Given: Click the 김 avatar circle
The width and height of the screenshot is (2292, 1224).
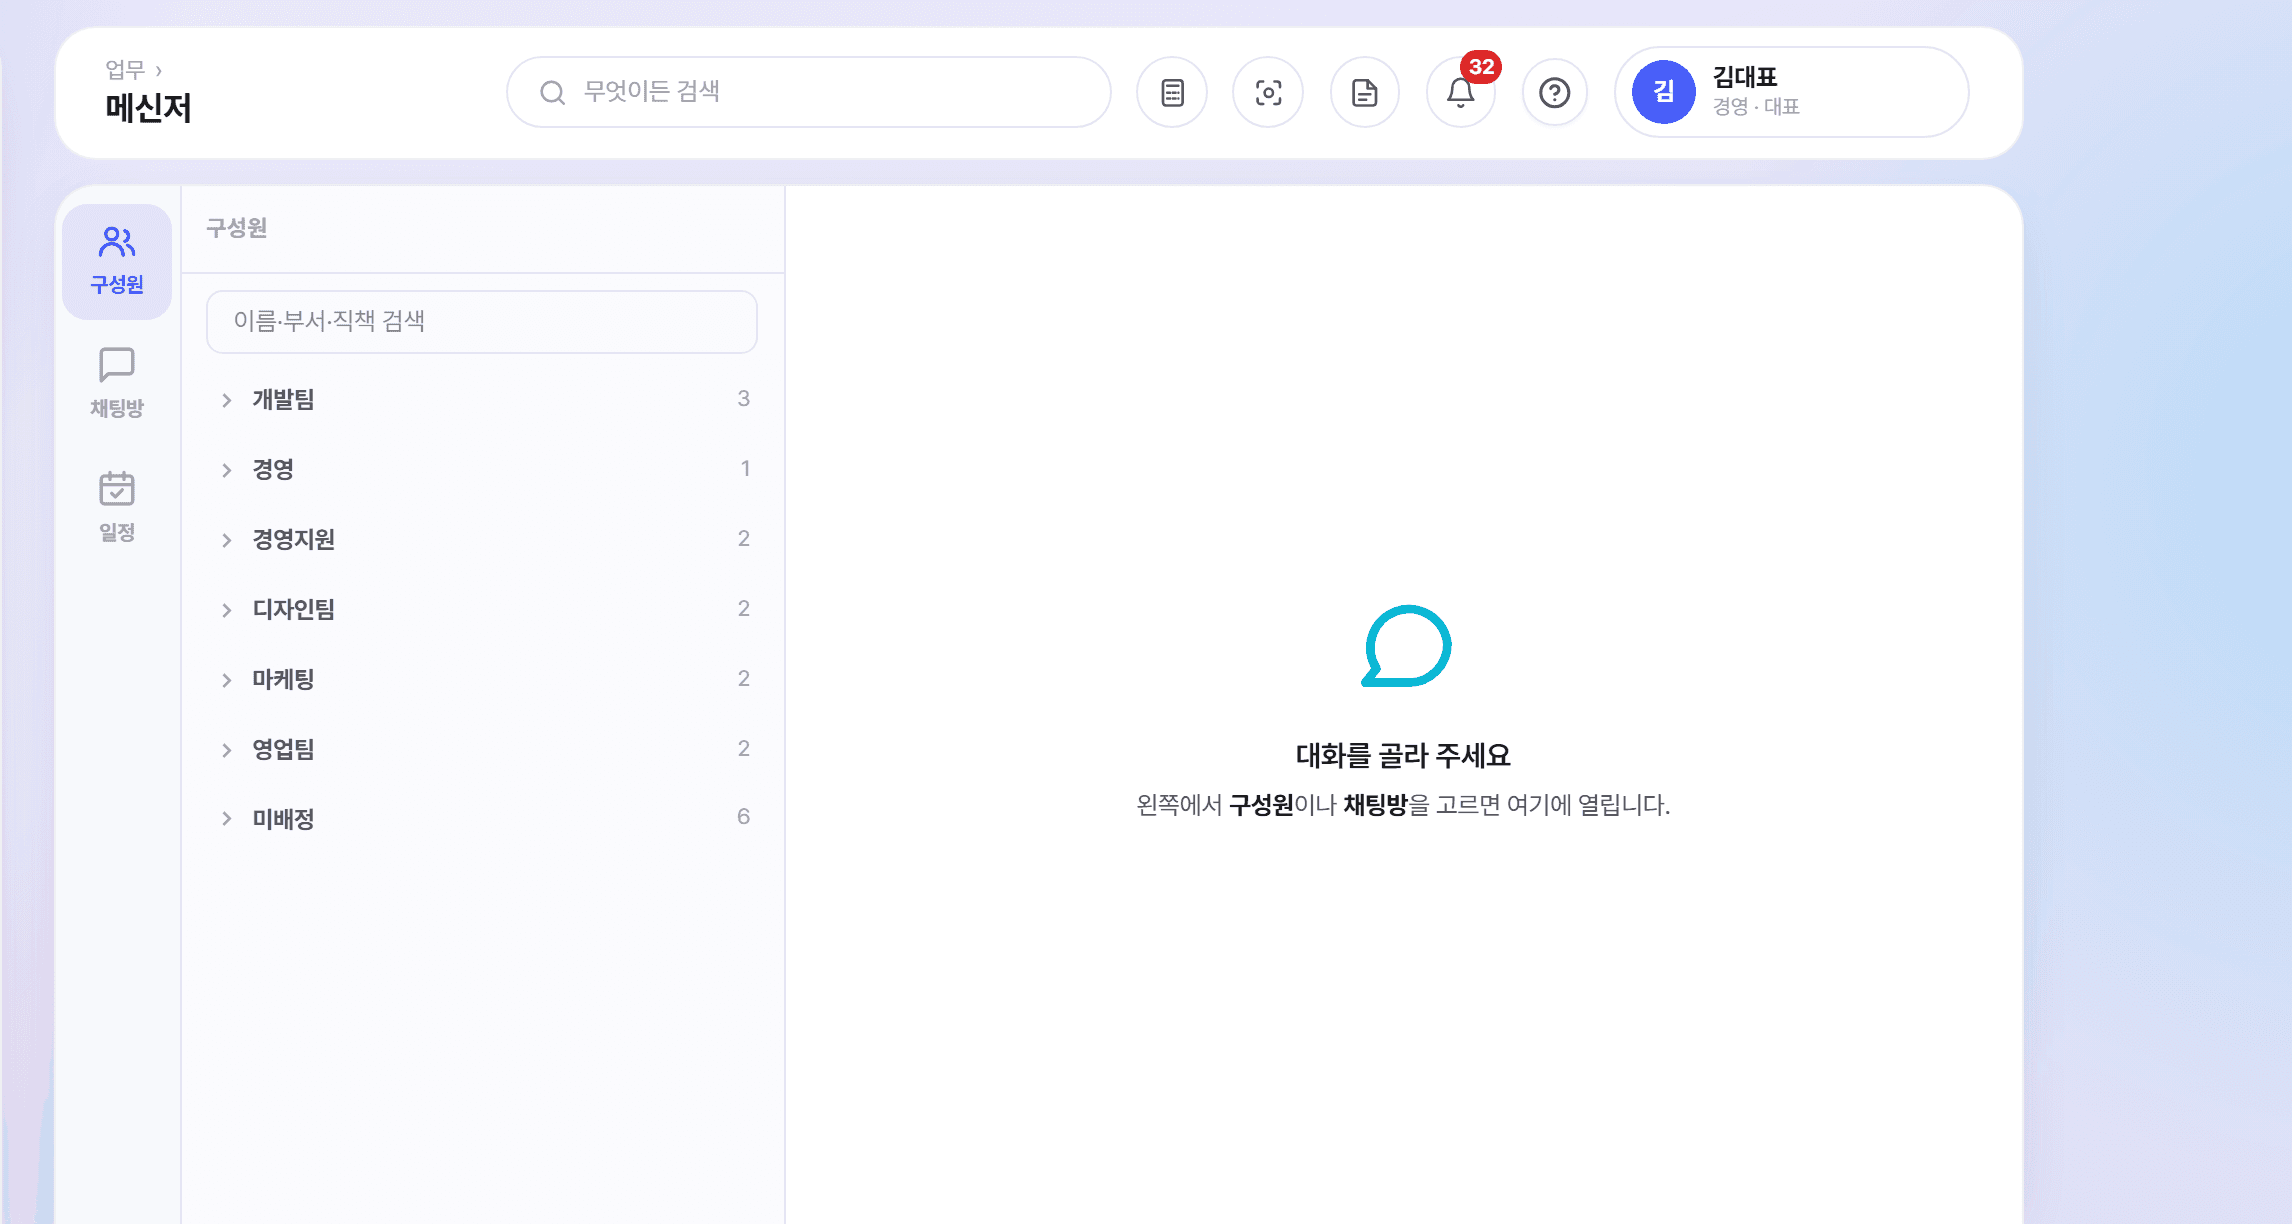Looking at the screenshot, I should click(x=1664, y=92).
